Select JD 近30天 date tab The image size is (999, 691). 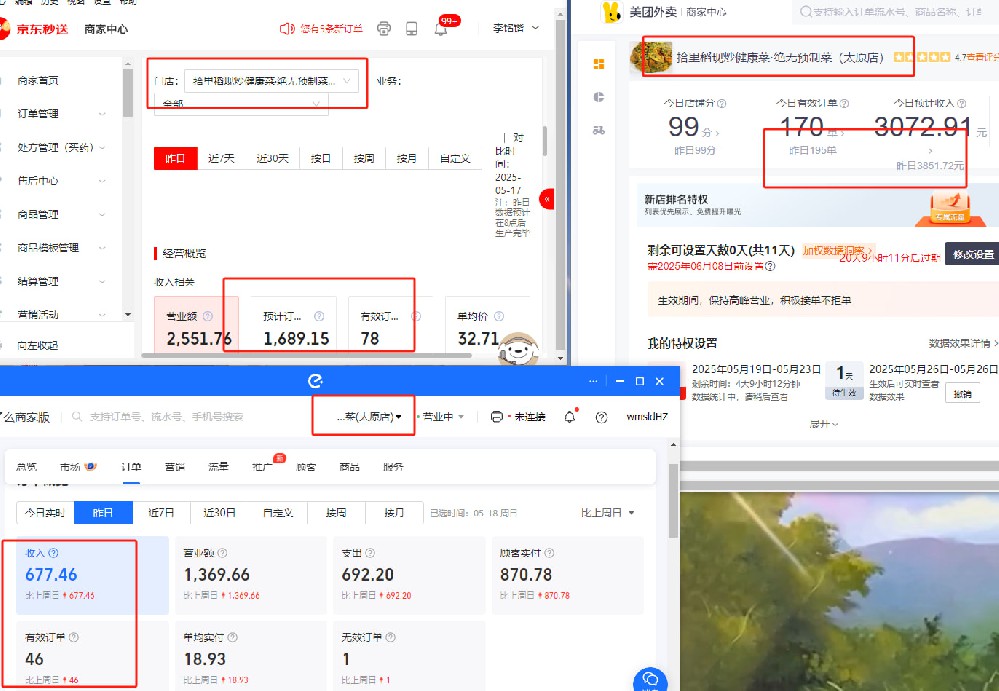272,158
